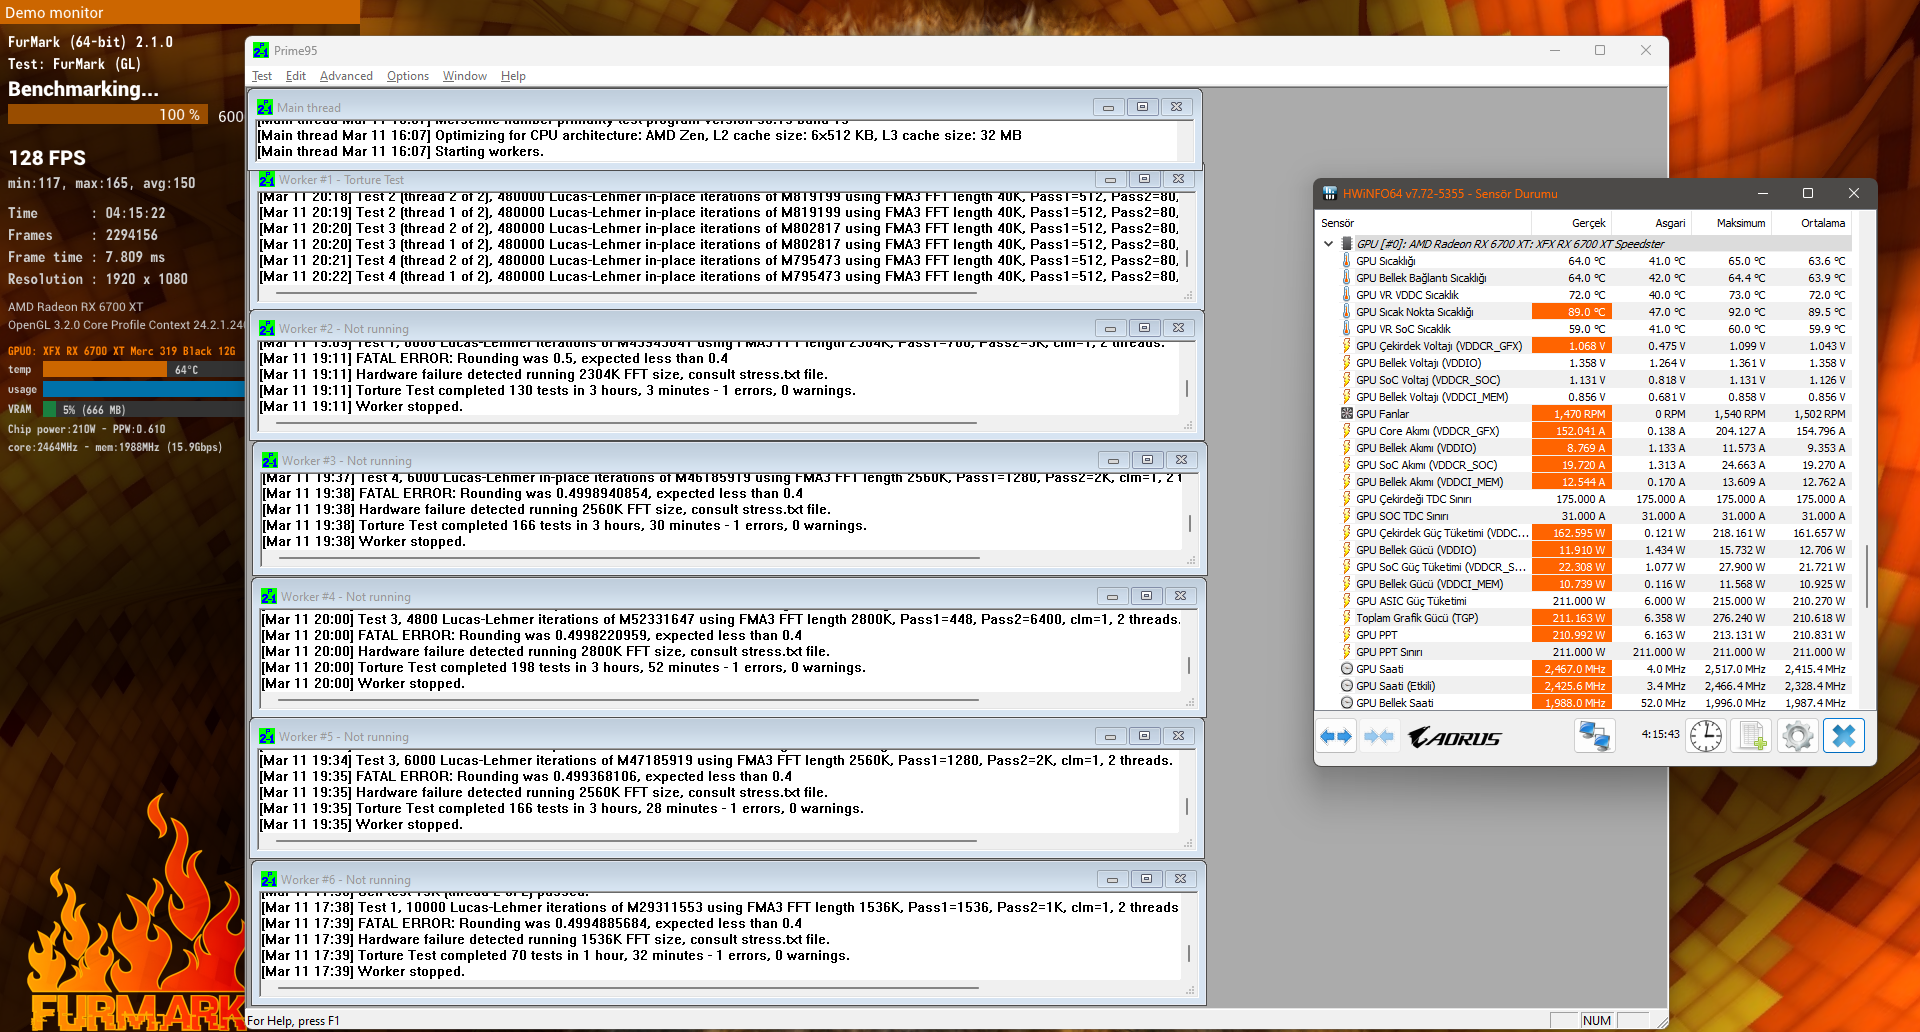Image resolution: width=1920 pixels, height=1032 pixels.
Task: Click the Prime95 icon in the title bar
Action: (x=261, y=50)
